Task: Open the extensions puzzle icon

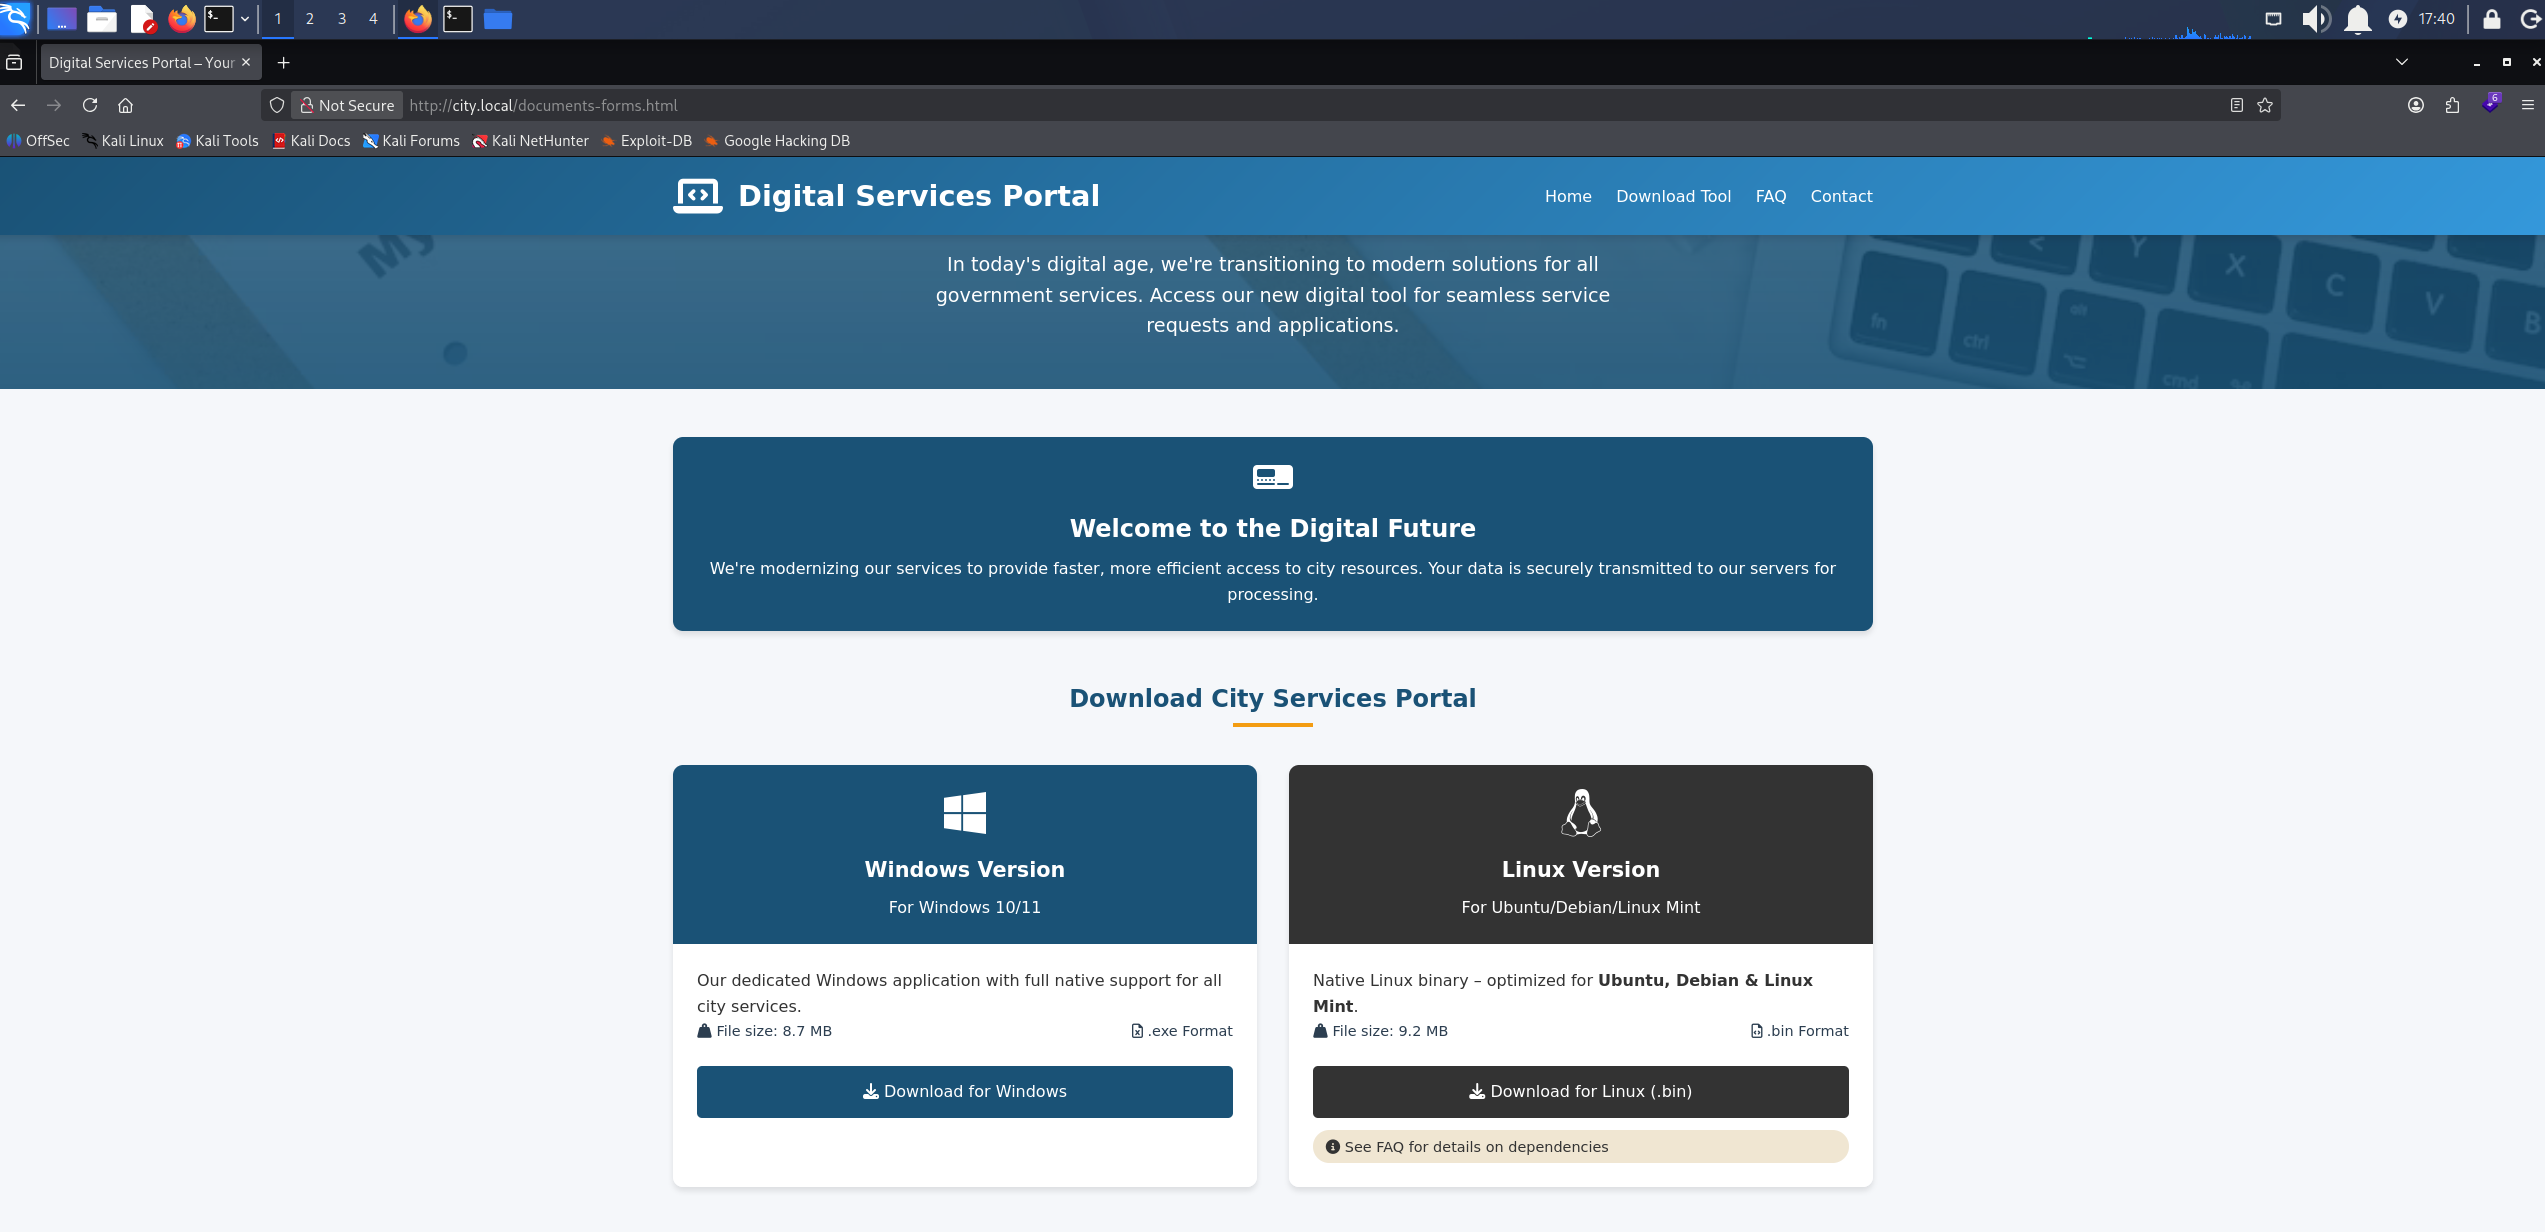Action: coord(2452,105)
